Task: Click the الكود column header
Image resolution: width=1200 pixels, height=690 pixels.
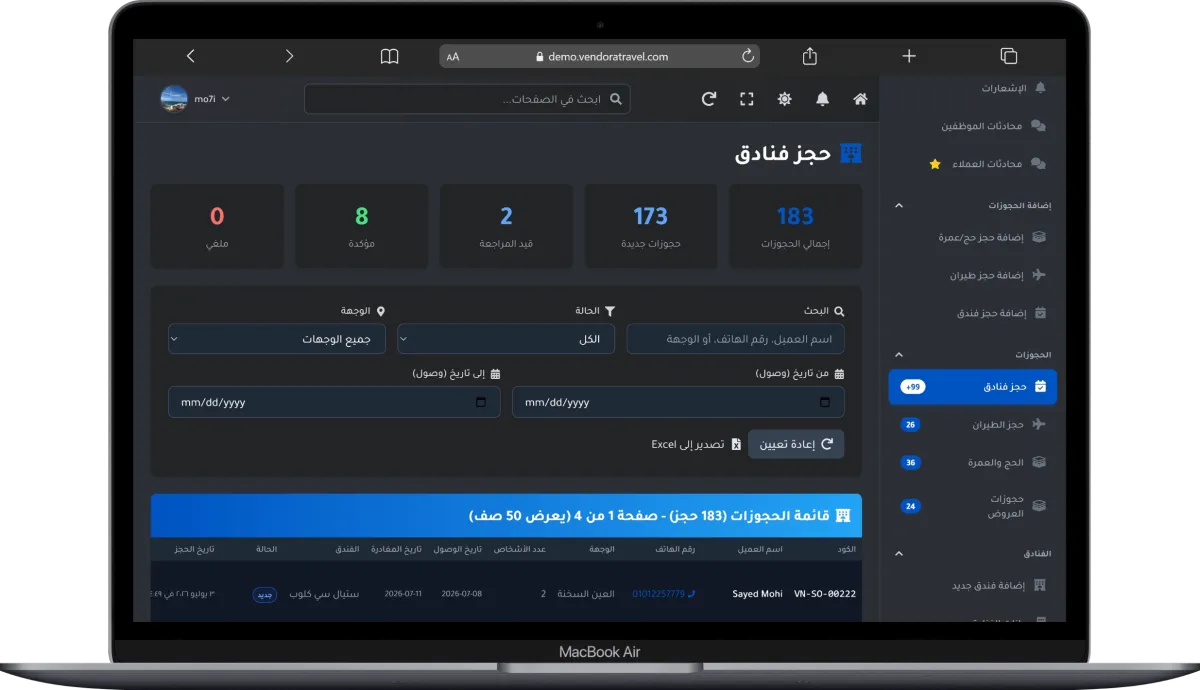Action: click(x=846, y=549)
